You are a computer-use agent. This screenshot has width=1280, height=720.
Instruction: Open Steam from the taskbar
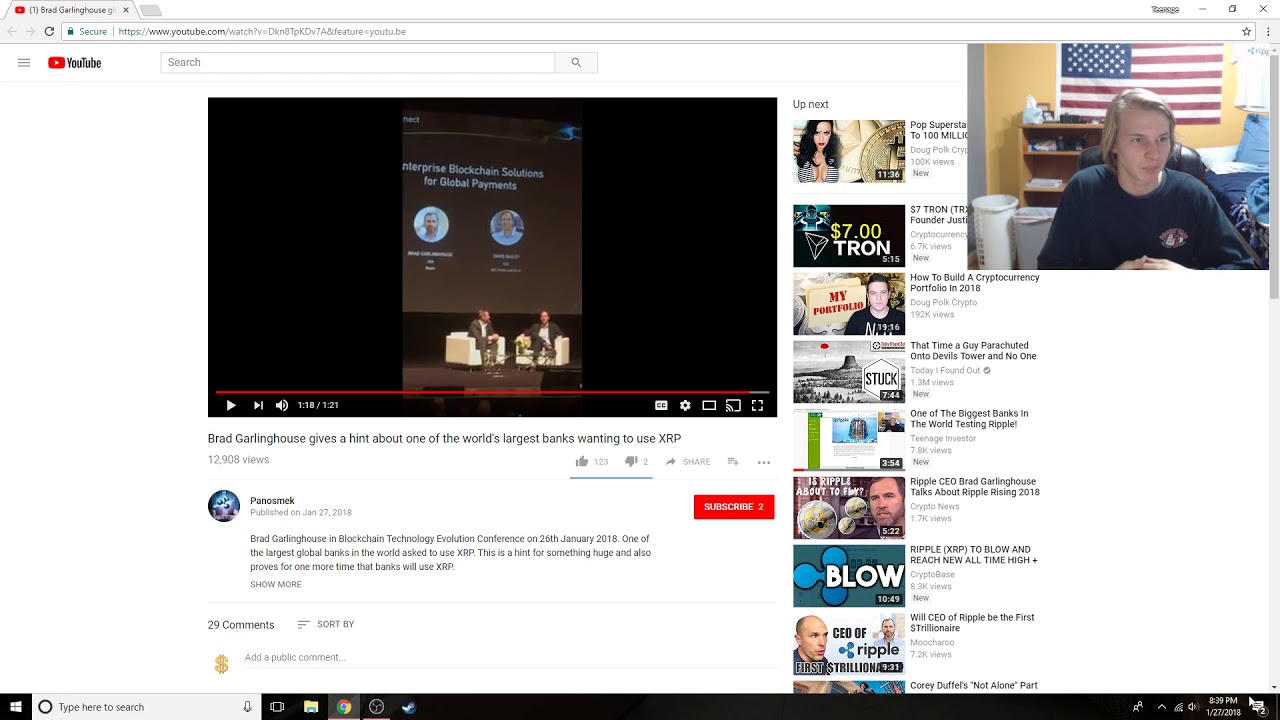pyautogui.click(x=409, y=707)
